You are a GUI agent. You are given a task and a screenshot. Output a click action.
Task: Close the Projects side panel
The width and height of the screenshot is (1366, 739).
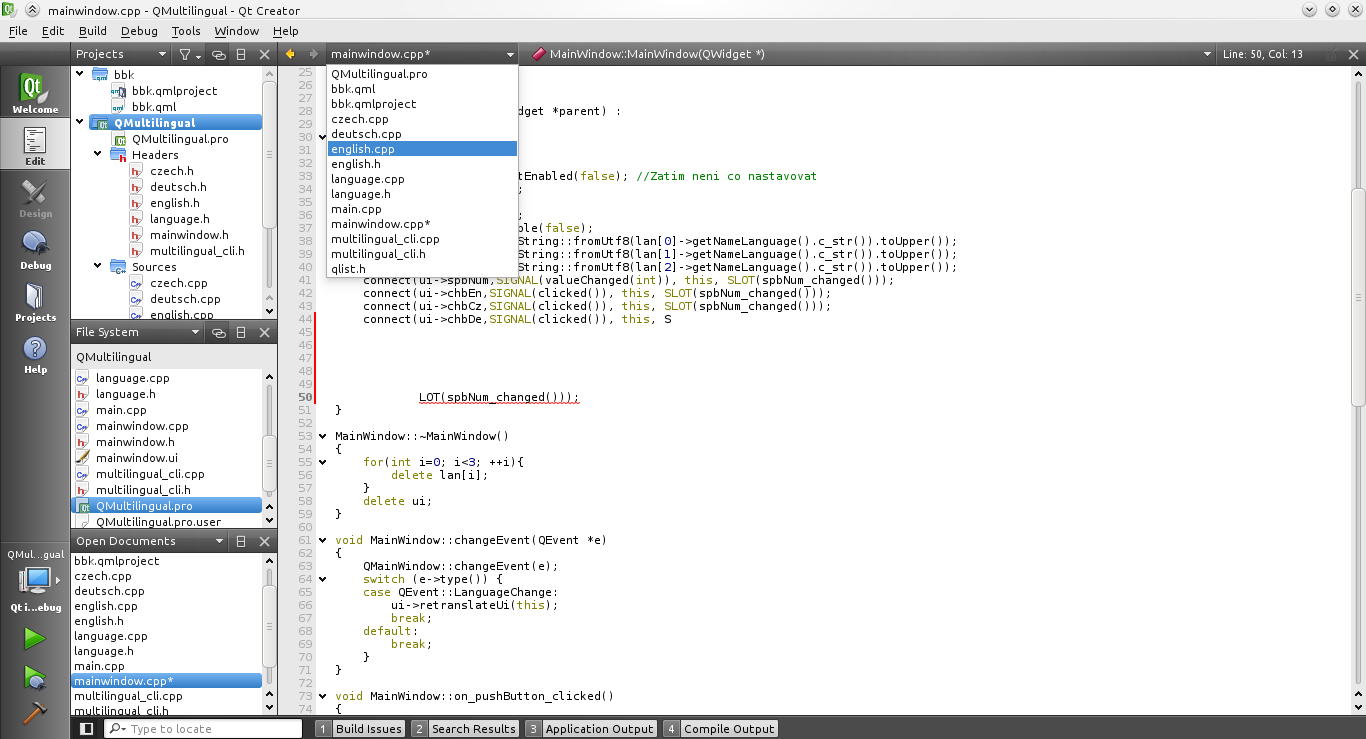click(264, 54)
